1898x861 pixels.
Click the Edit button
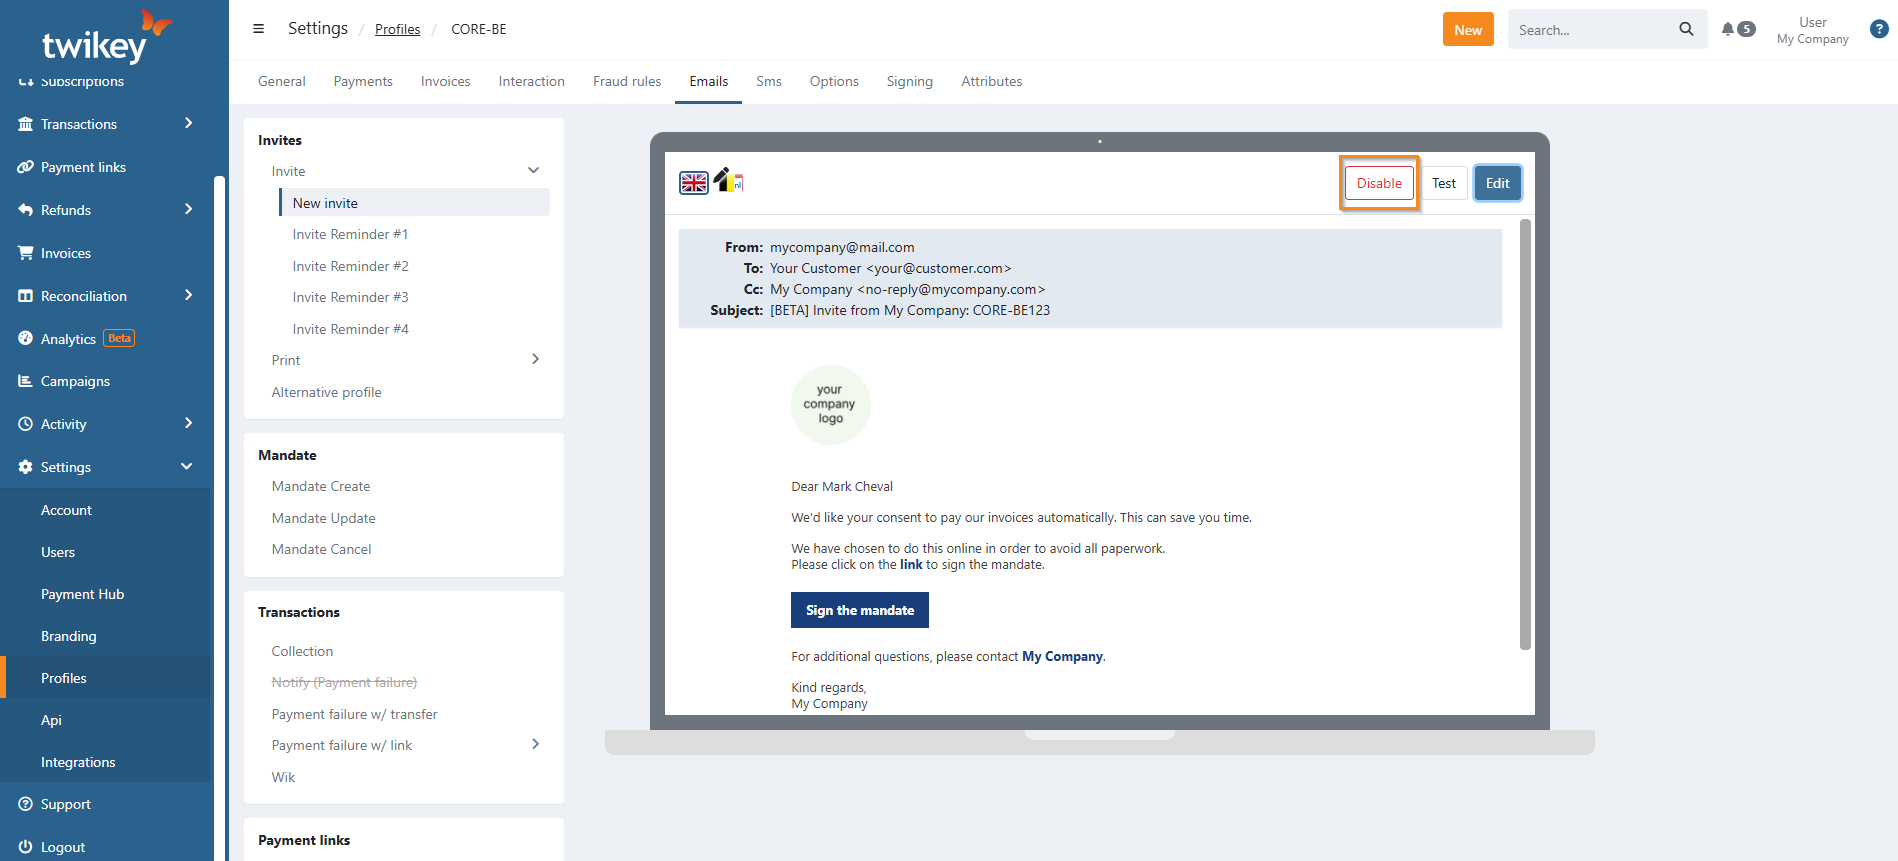click(1497, 183)
